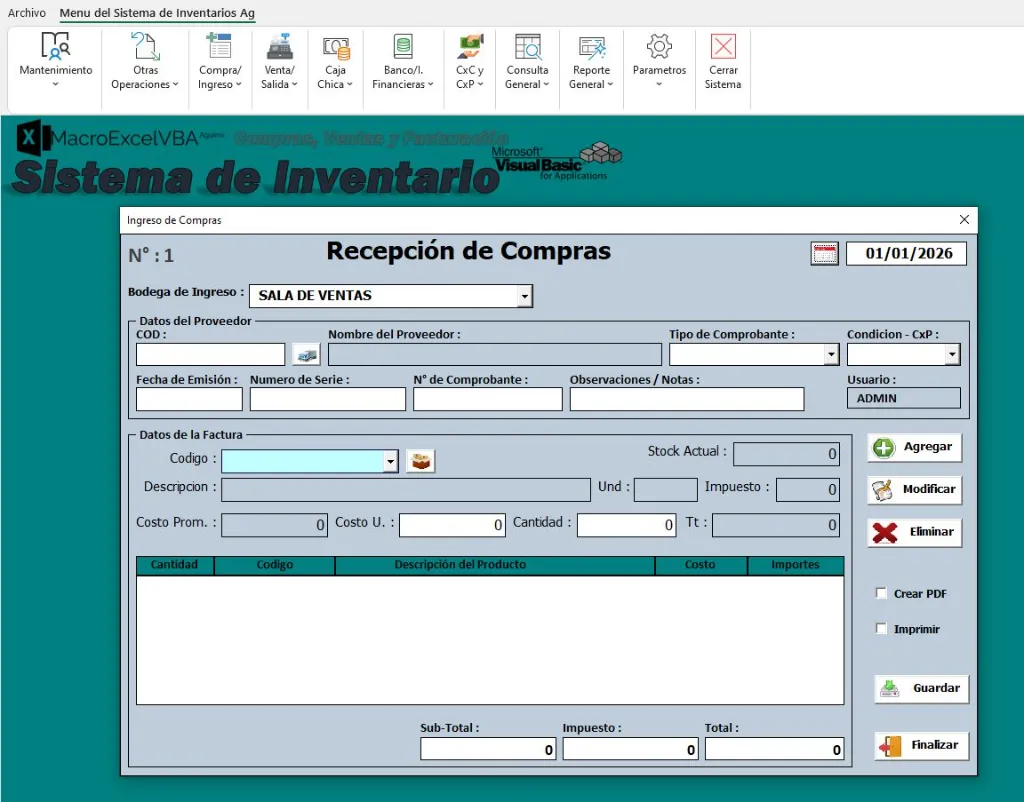Click the provider search icon next to COD
This screenshot has height=802, width=1024.
(x=305, y=354)
